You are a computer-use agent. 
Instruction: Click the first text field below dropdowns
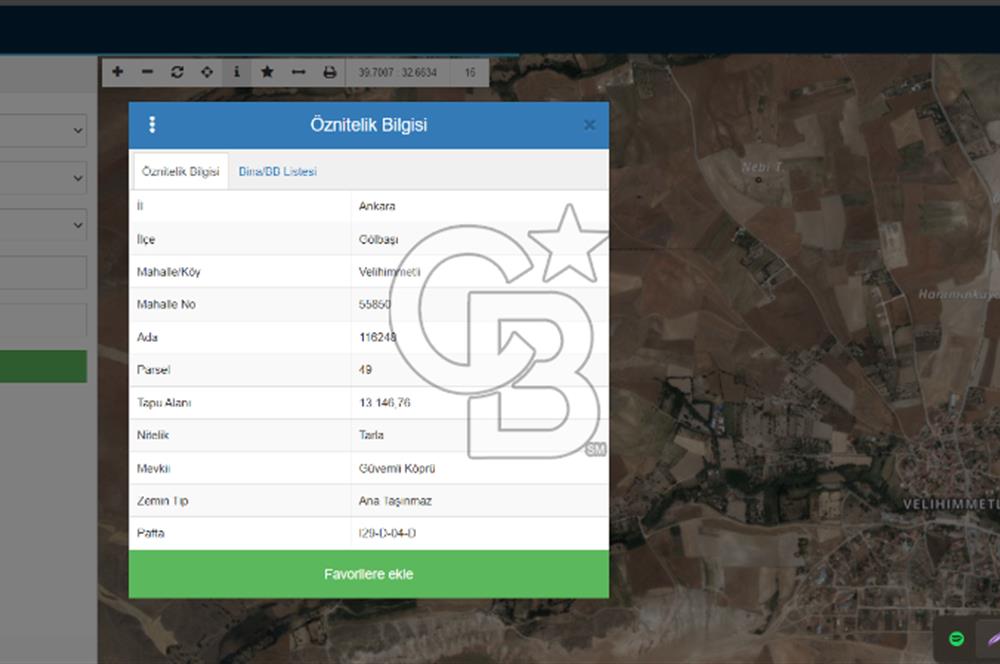pos(43,273)
